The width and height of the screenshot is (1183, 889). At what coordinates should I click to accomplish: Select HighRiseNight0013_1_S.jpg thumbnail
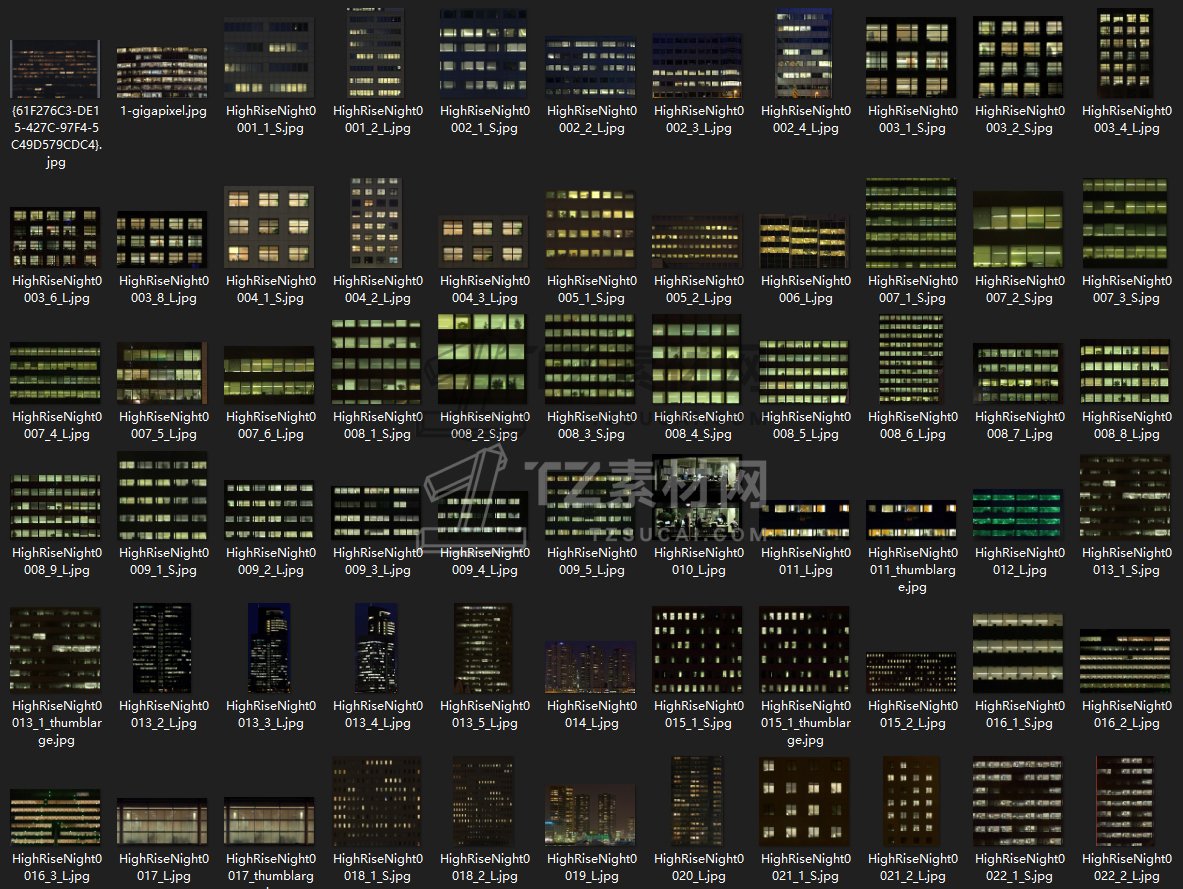pyautogui.click(x=1125, y=497)
